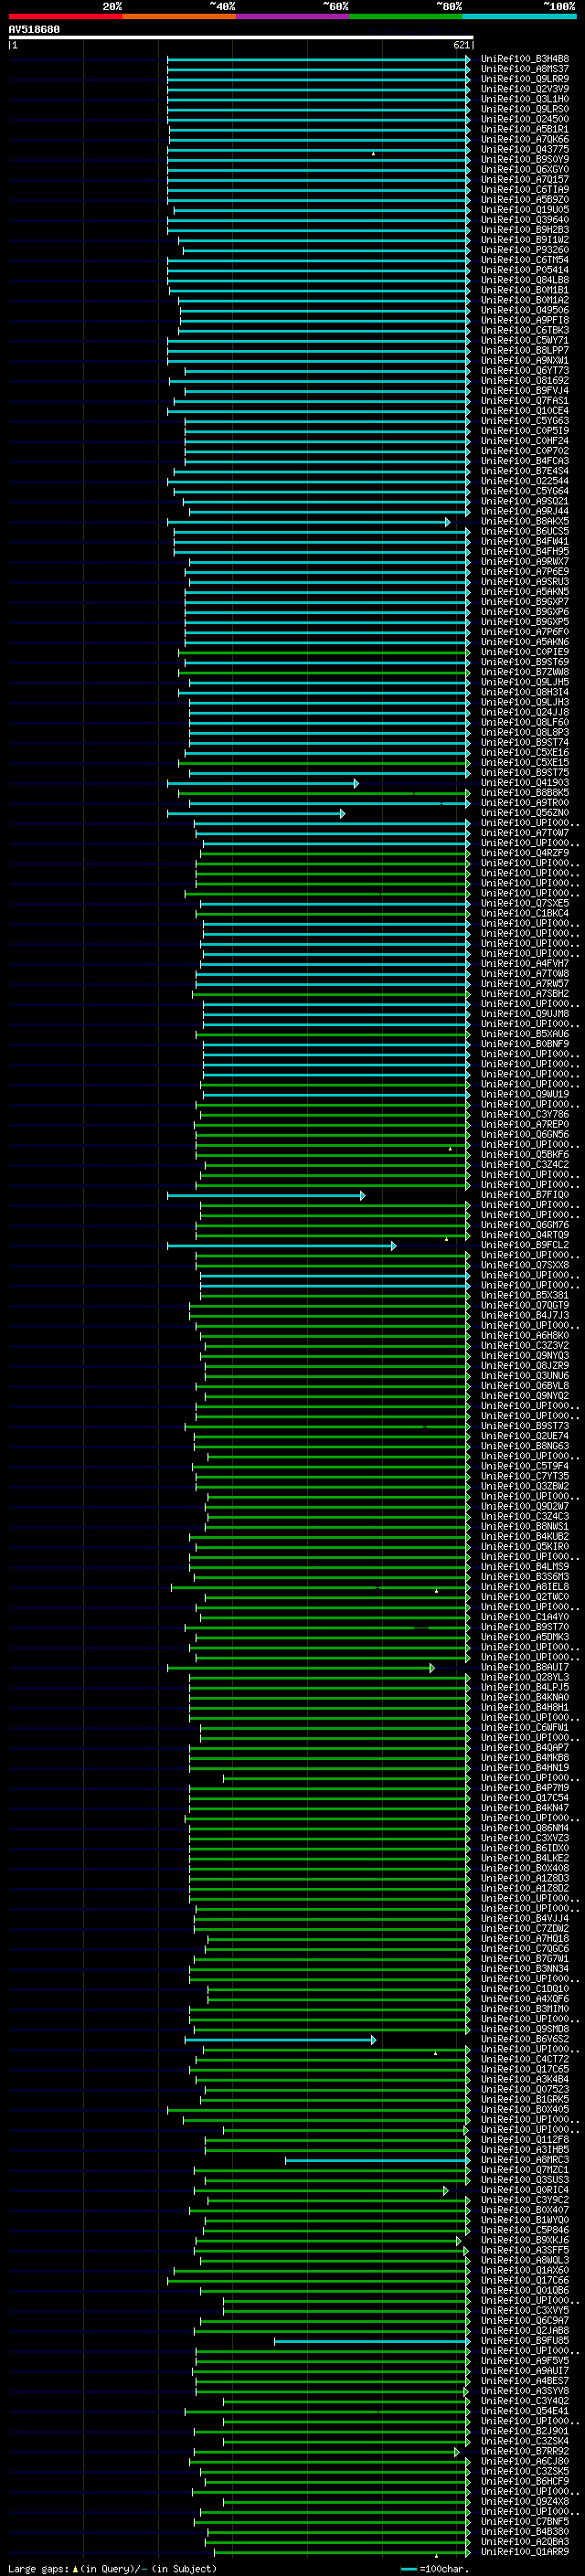Select hit label UniRef100_B0X408
The width and height of the screenshot is (585, 2576).
(x=525, y=1868)
